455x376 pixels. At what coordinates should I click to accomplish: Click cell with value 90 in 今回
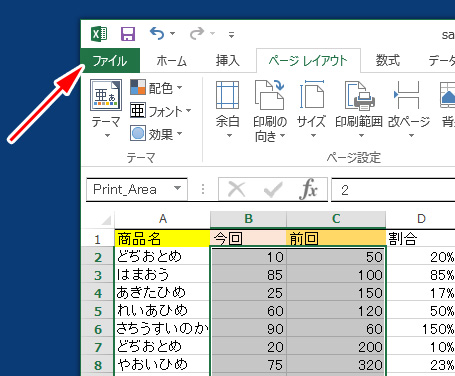248,329
